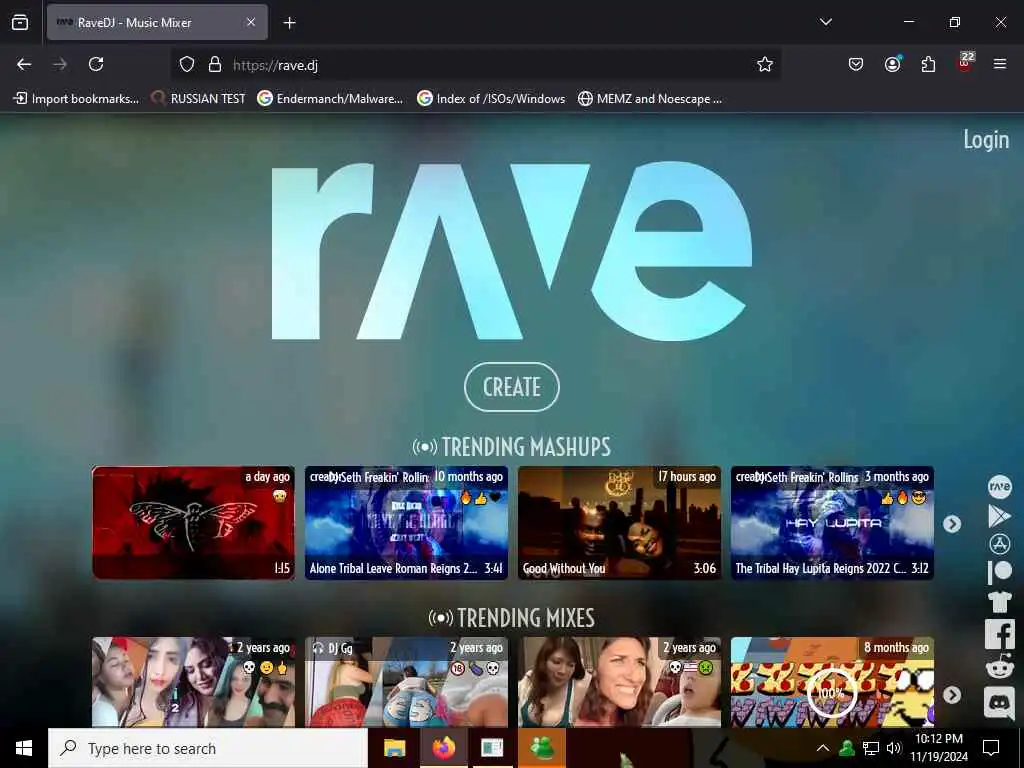Screen dimensions: 1024x768
Task: Open the Reddit icon in sidebar
Action: 999,667
